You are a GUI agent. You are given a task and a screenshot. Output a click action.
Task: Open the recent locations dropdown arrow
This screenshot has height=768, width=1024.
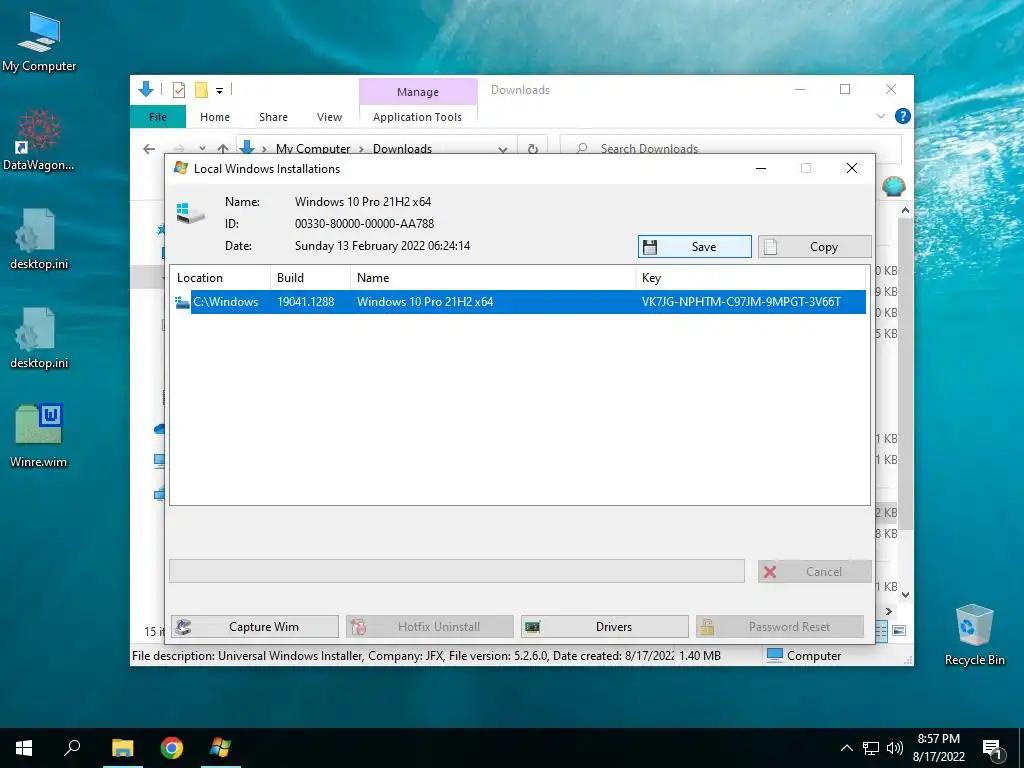click(202, 149)
